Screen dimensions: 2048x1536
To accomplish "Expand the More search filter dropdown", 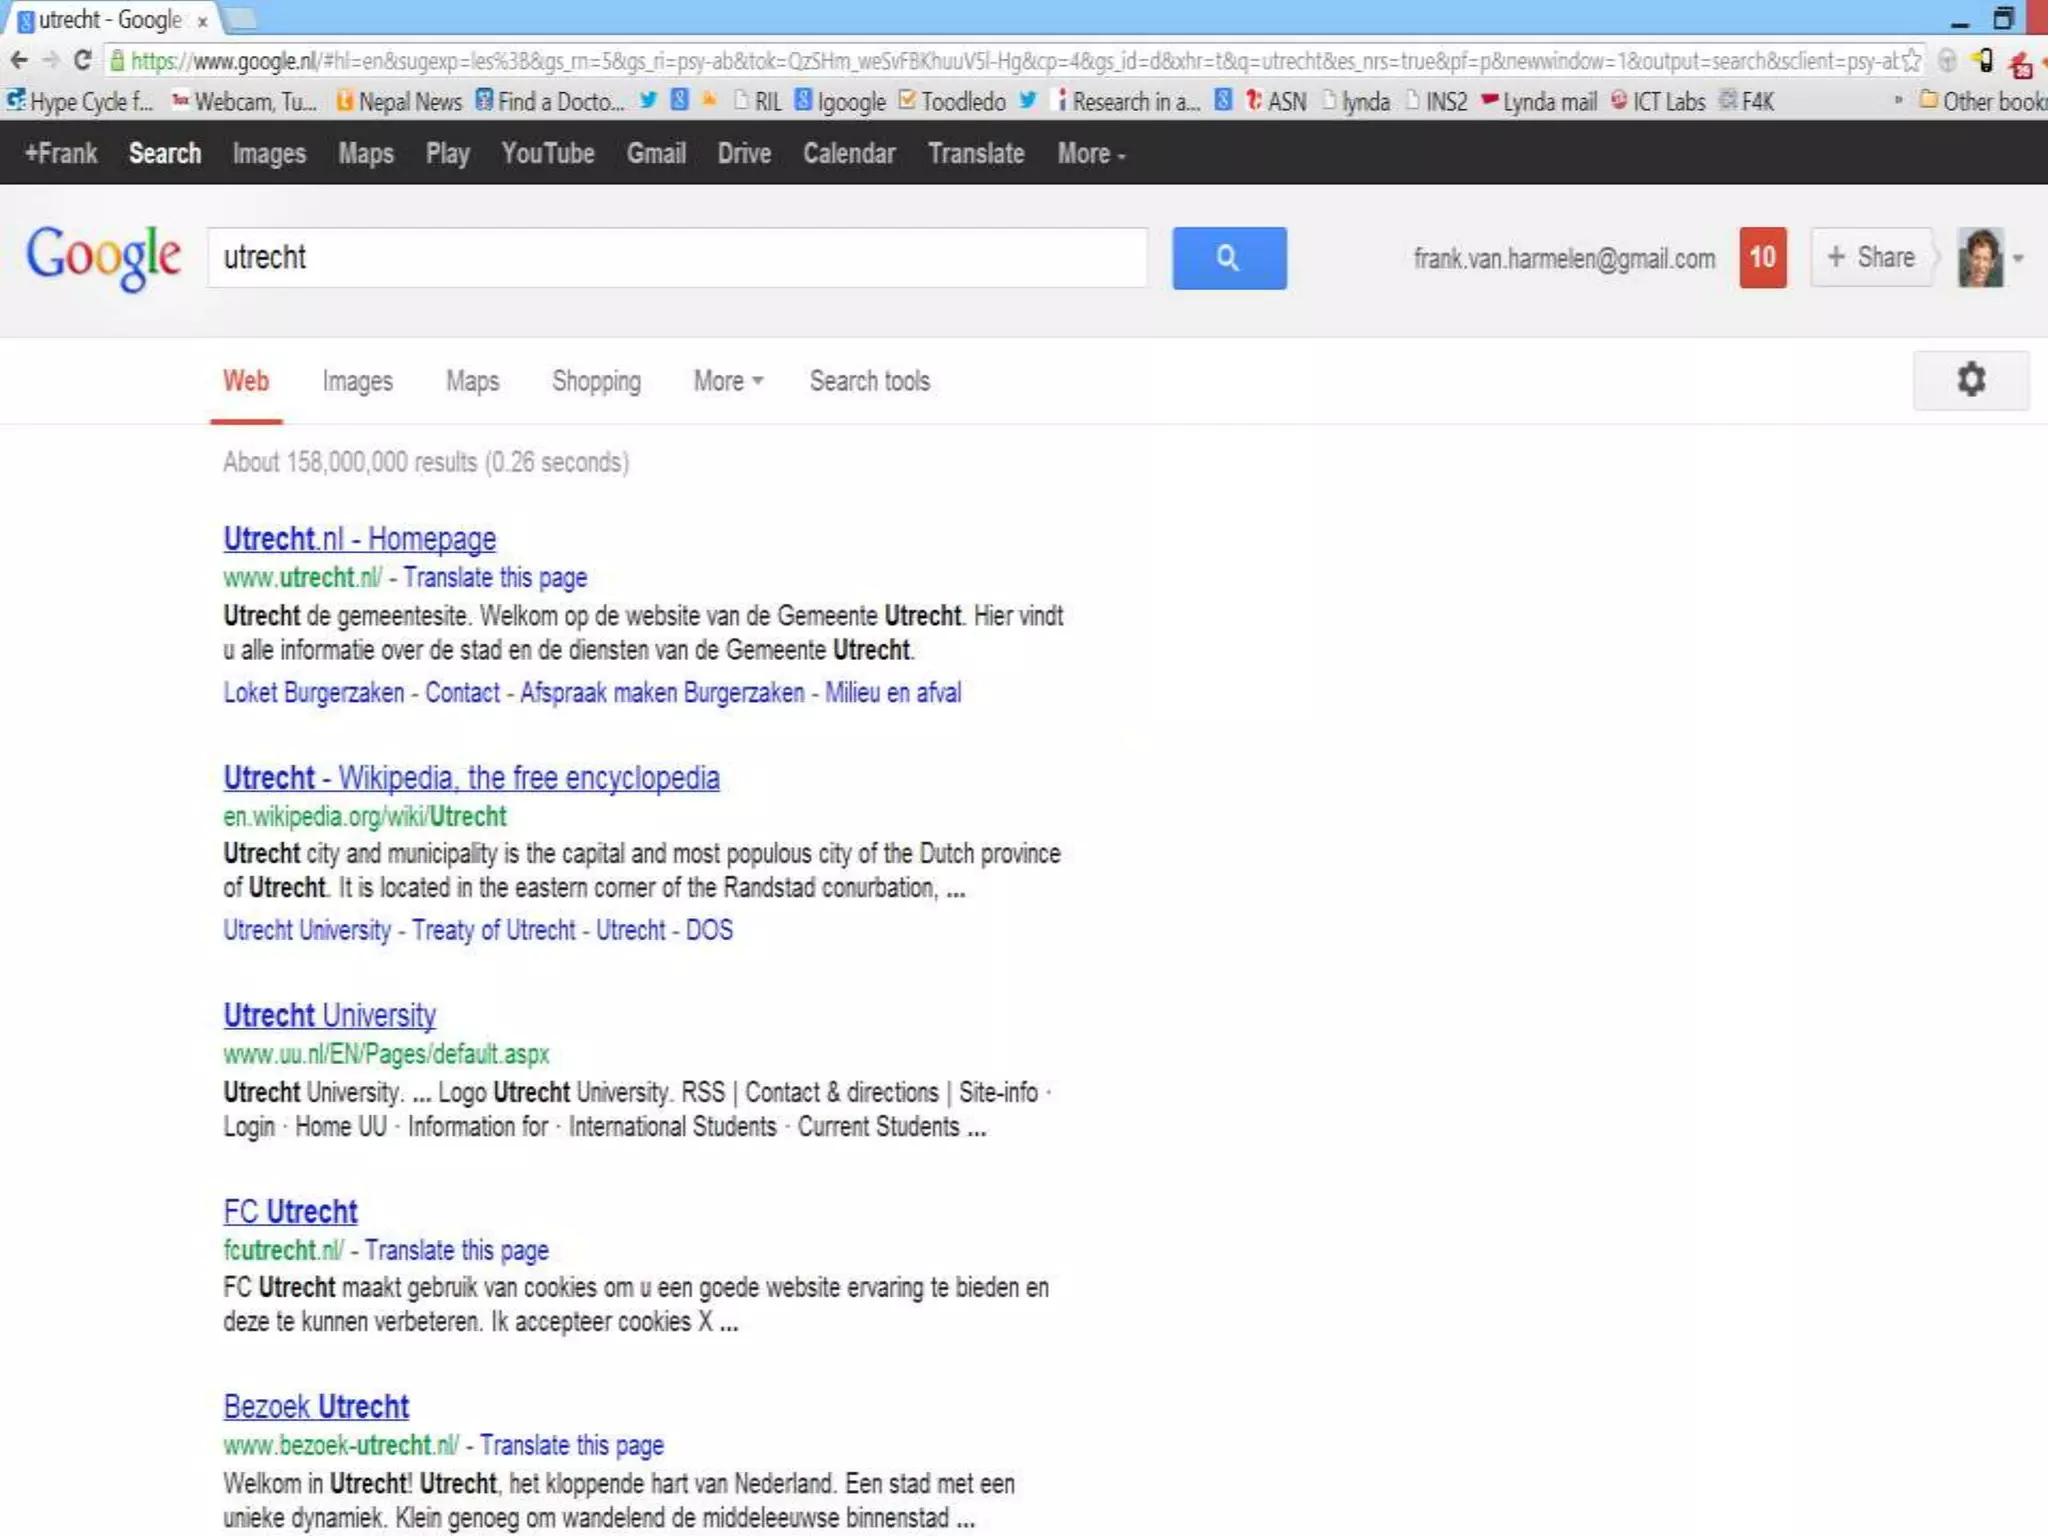I will pyautogui.click(x=727, y=381).
